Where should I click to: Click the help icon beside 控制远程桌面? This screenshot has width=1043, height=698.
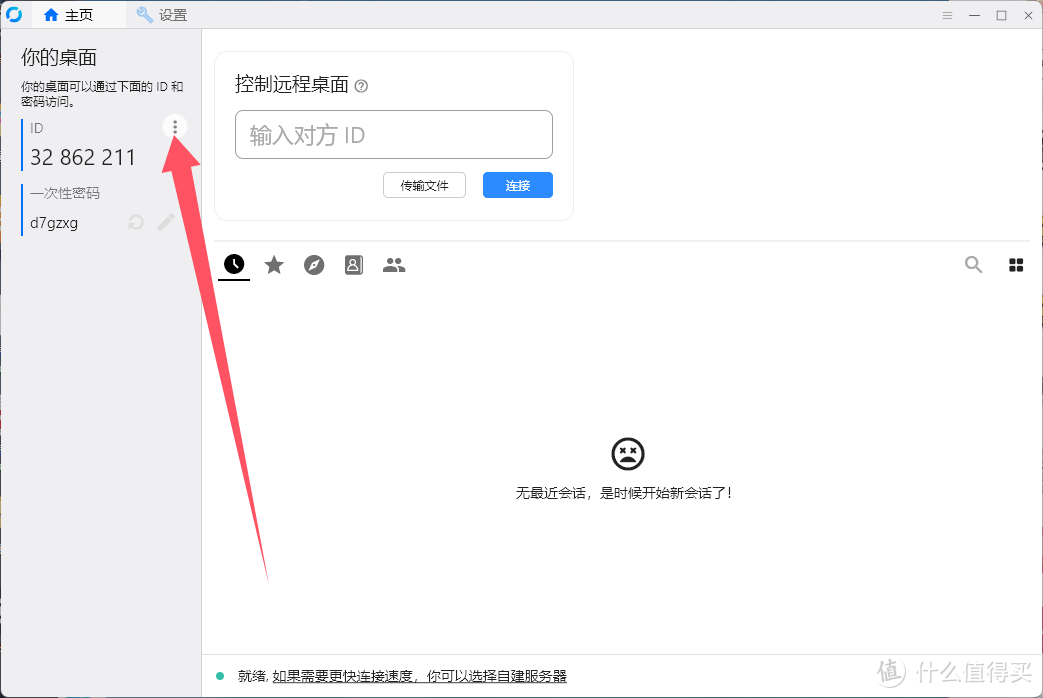[x=359, y=86]
